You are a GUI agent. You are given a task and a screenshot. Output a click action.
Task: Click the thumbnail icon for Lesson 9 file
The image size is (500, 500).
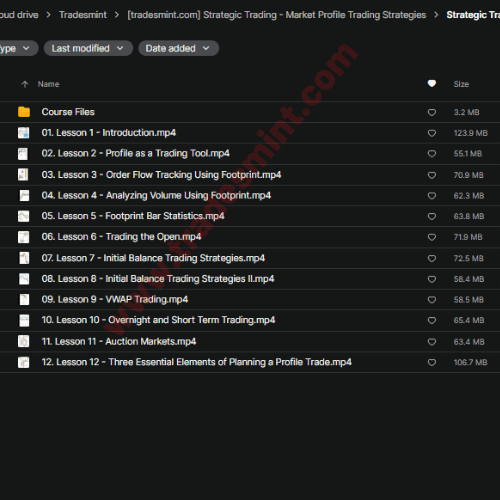click(x=24, y=299)
